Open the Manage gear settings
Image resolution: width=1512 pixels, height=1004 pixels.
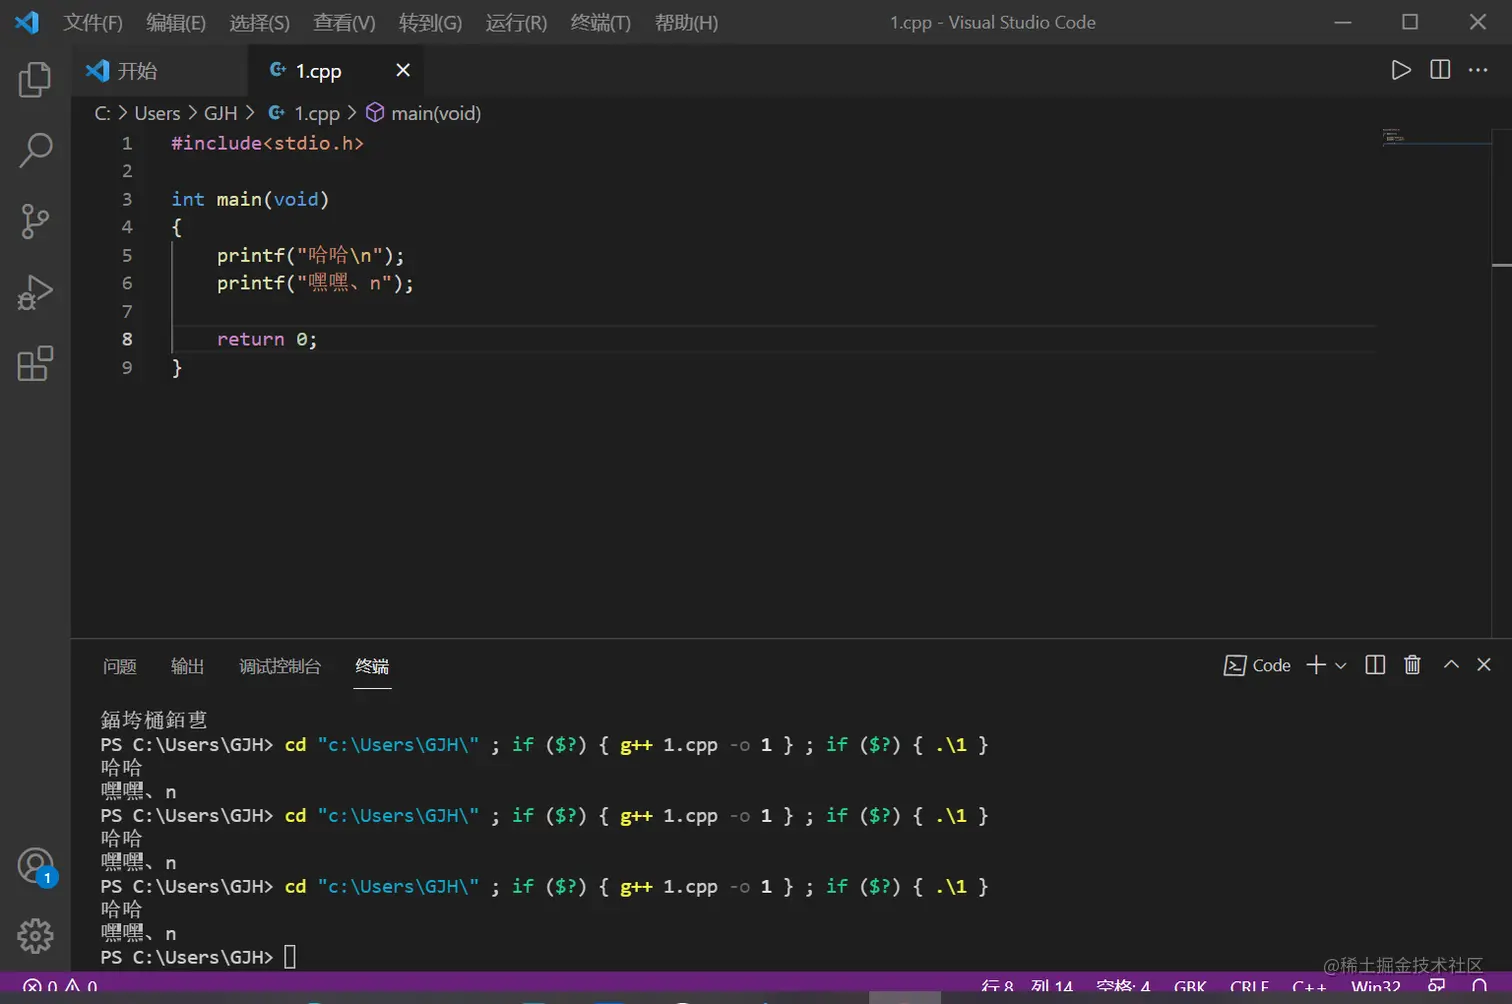35,936
